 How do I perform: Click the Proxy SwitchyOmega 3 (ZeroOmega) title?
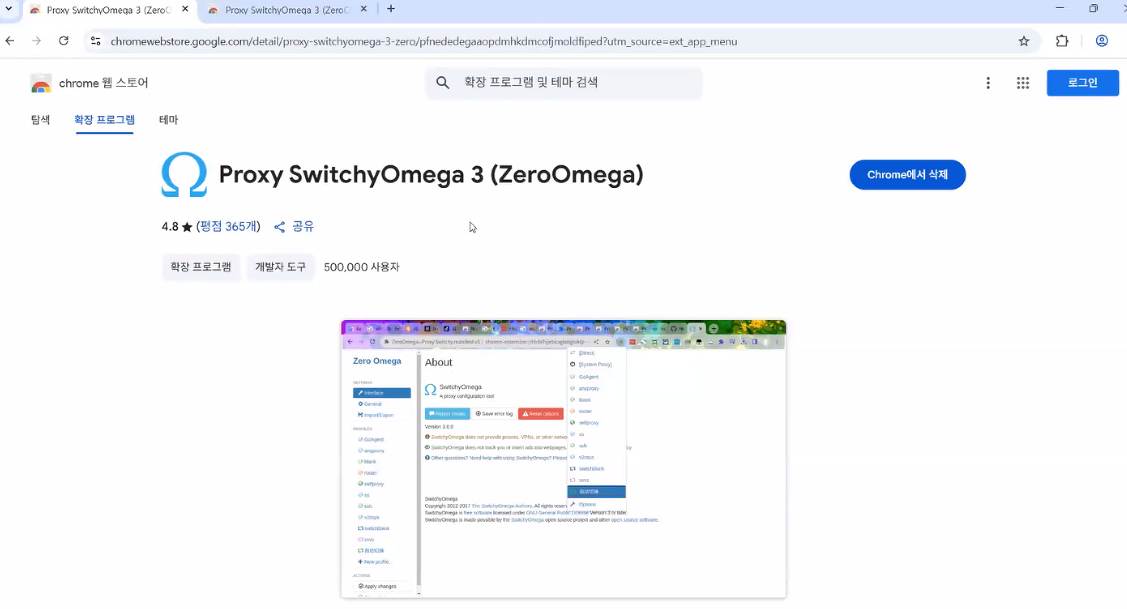(x=431, y=174)
